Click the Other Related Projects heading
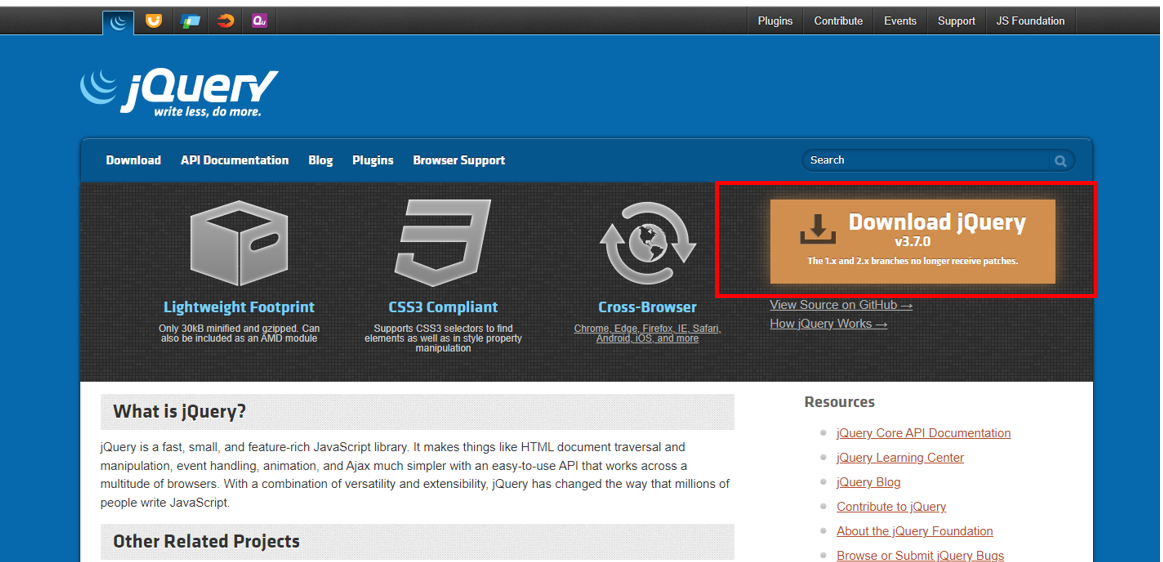 coord(206,541)
